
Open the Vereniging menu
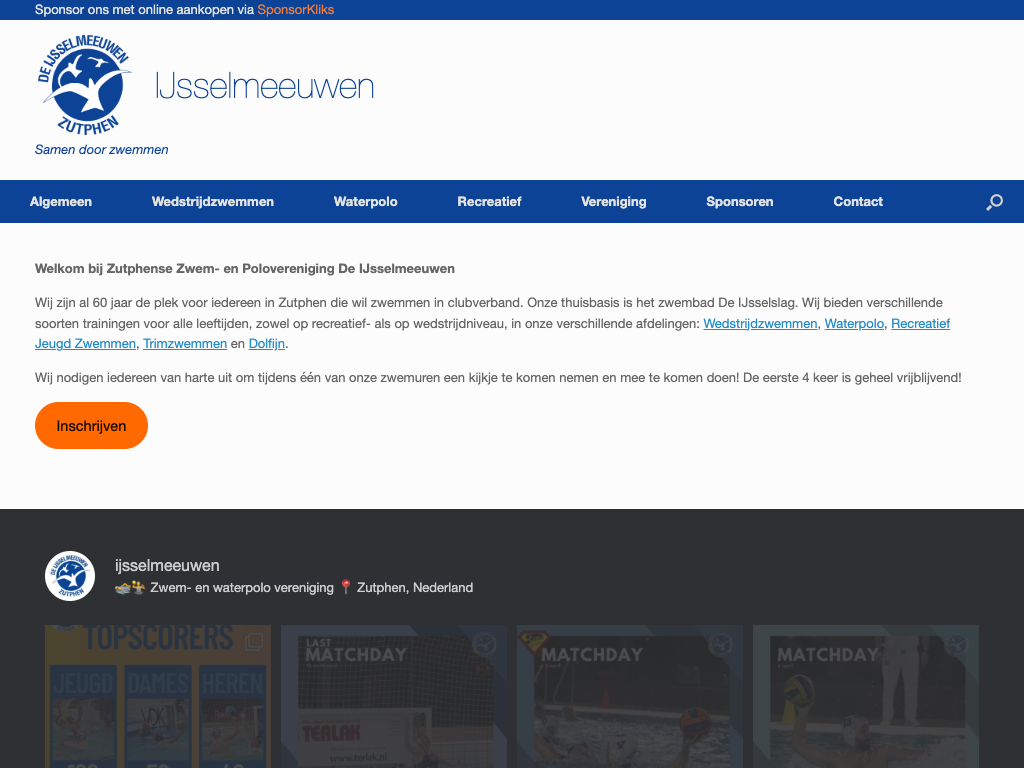[613, 202]
